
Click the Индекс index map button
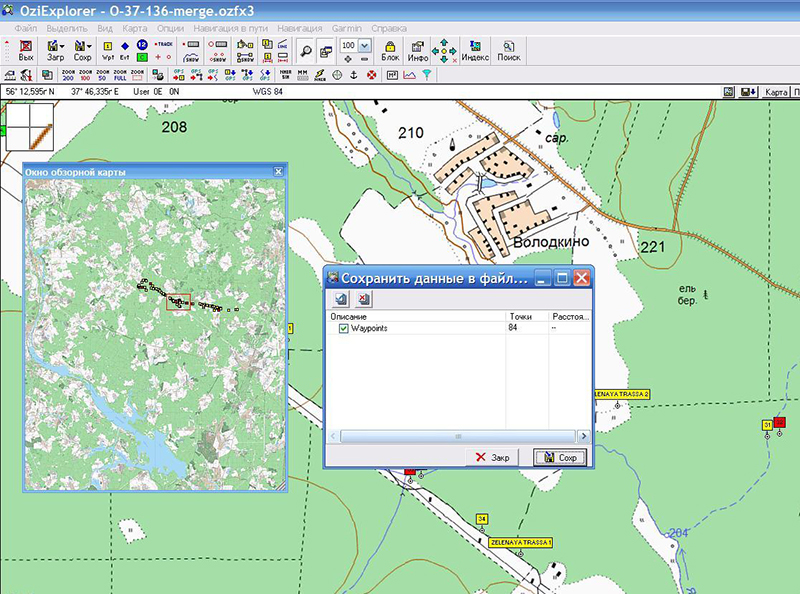(475, 51)
